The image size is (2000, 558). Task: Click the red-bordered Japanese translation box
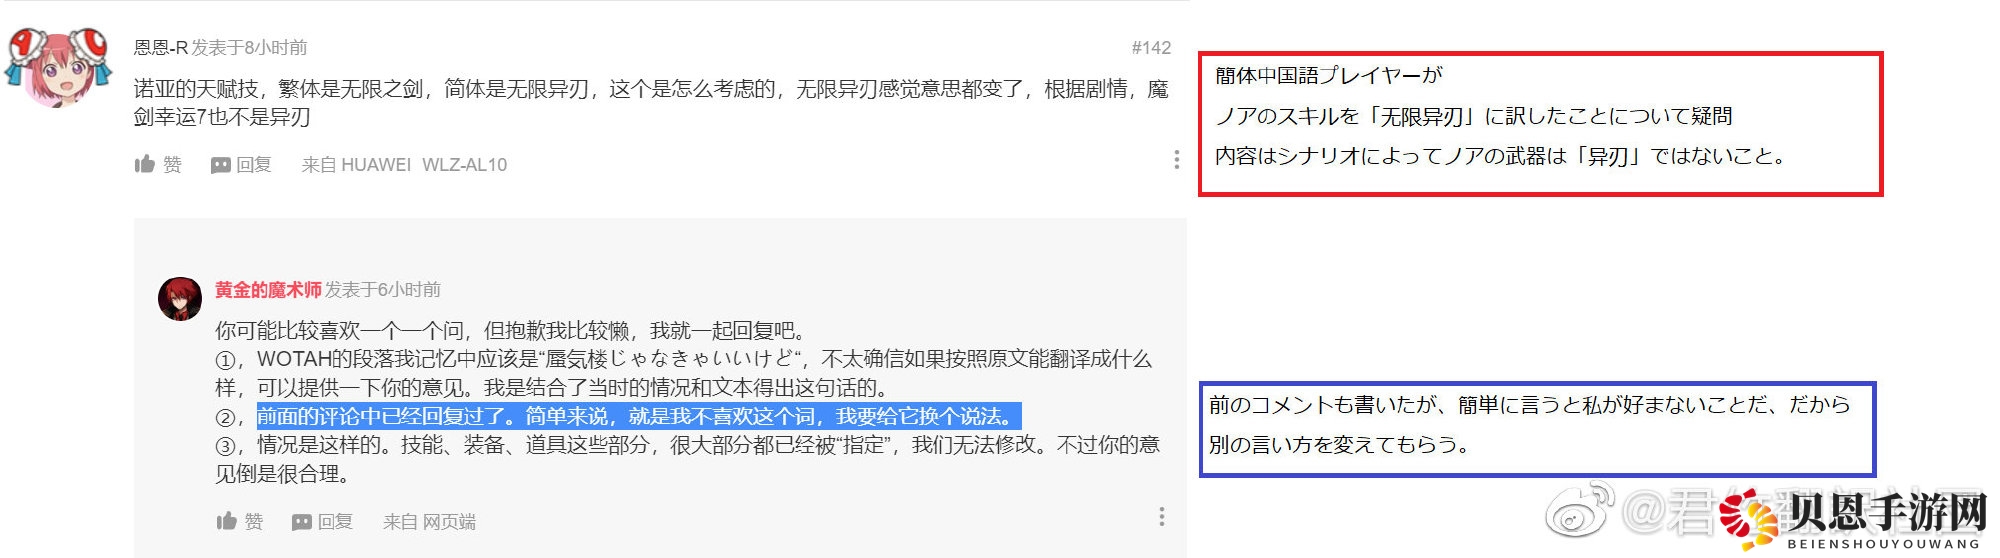click(x=1540, y=124)
